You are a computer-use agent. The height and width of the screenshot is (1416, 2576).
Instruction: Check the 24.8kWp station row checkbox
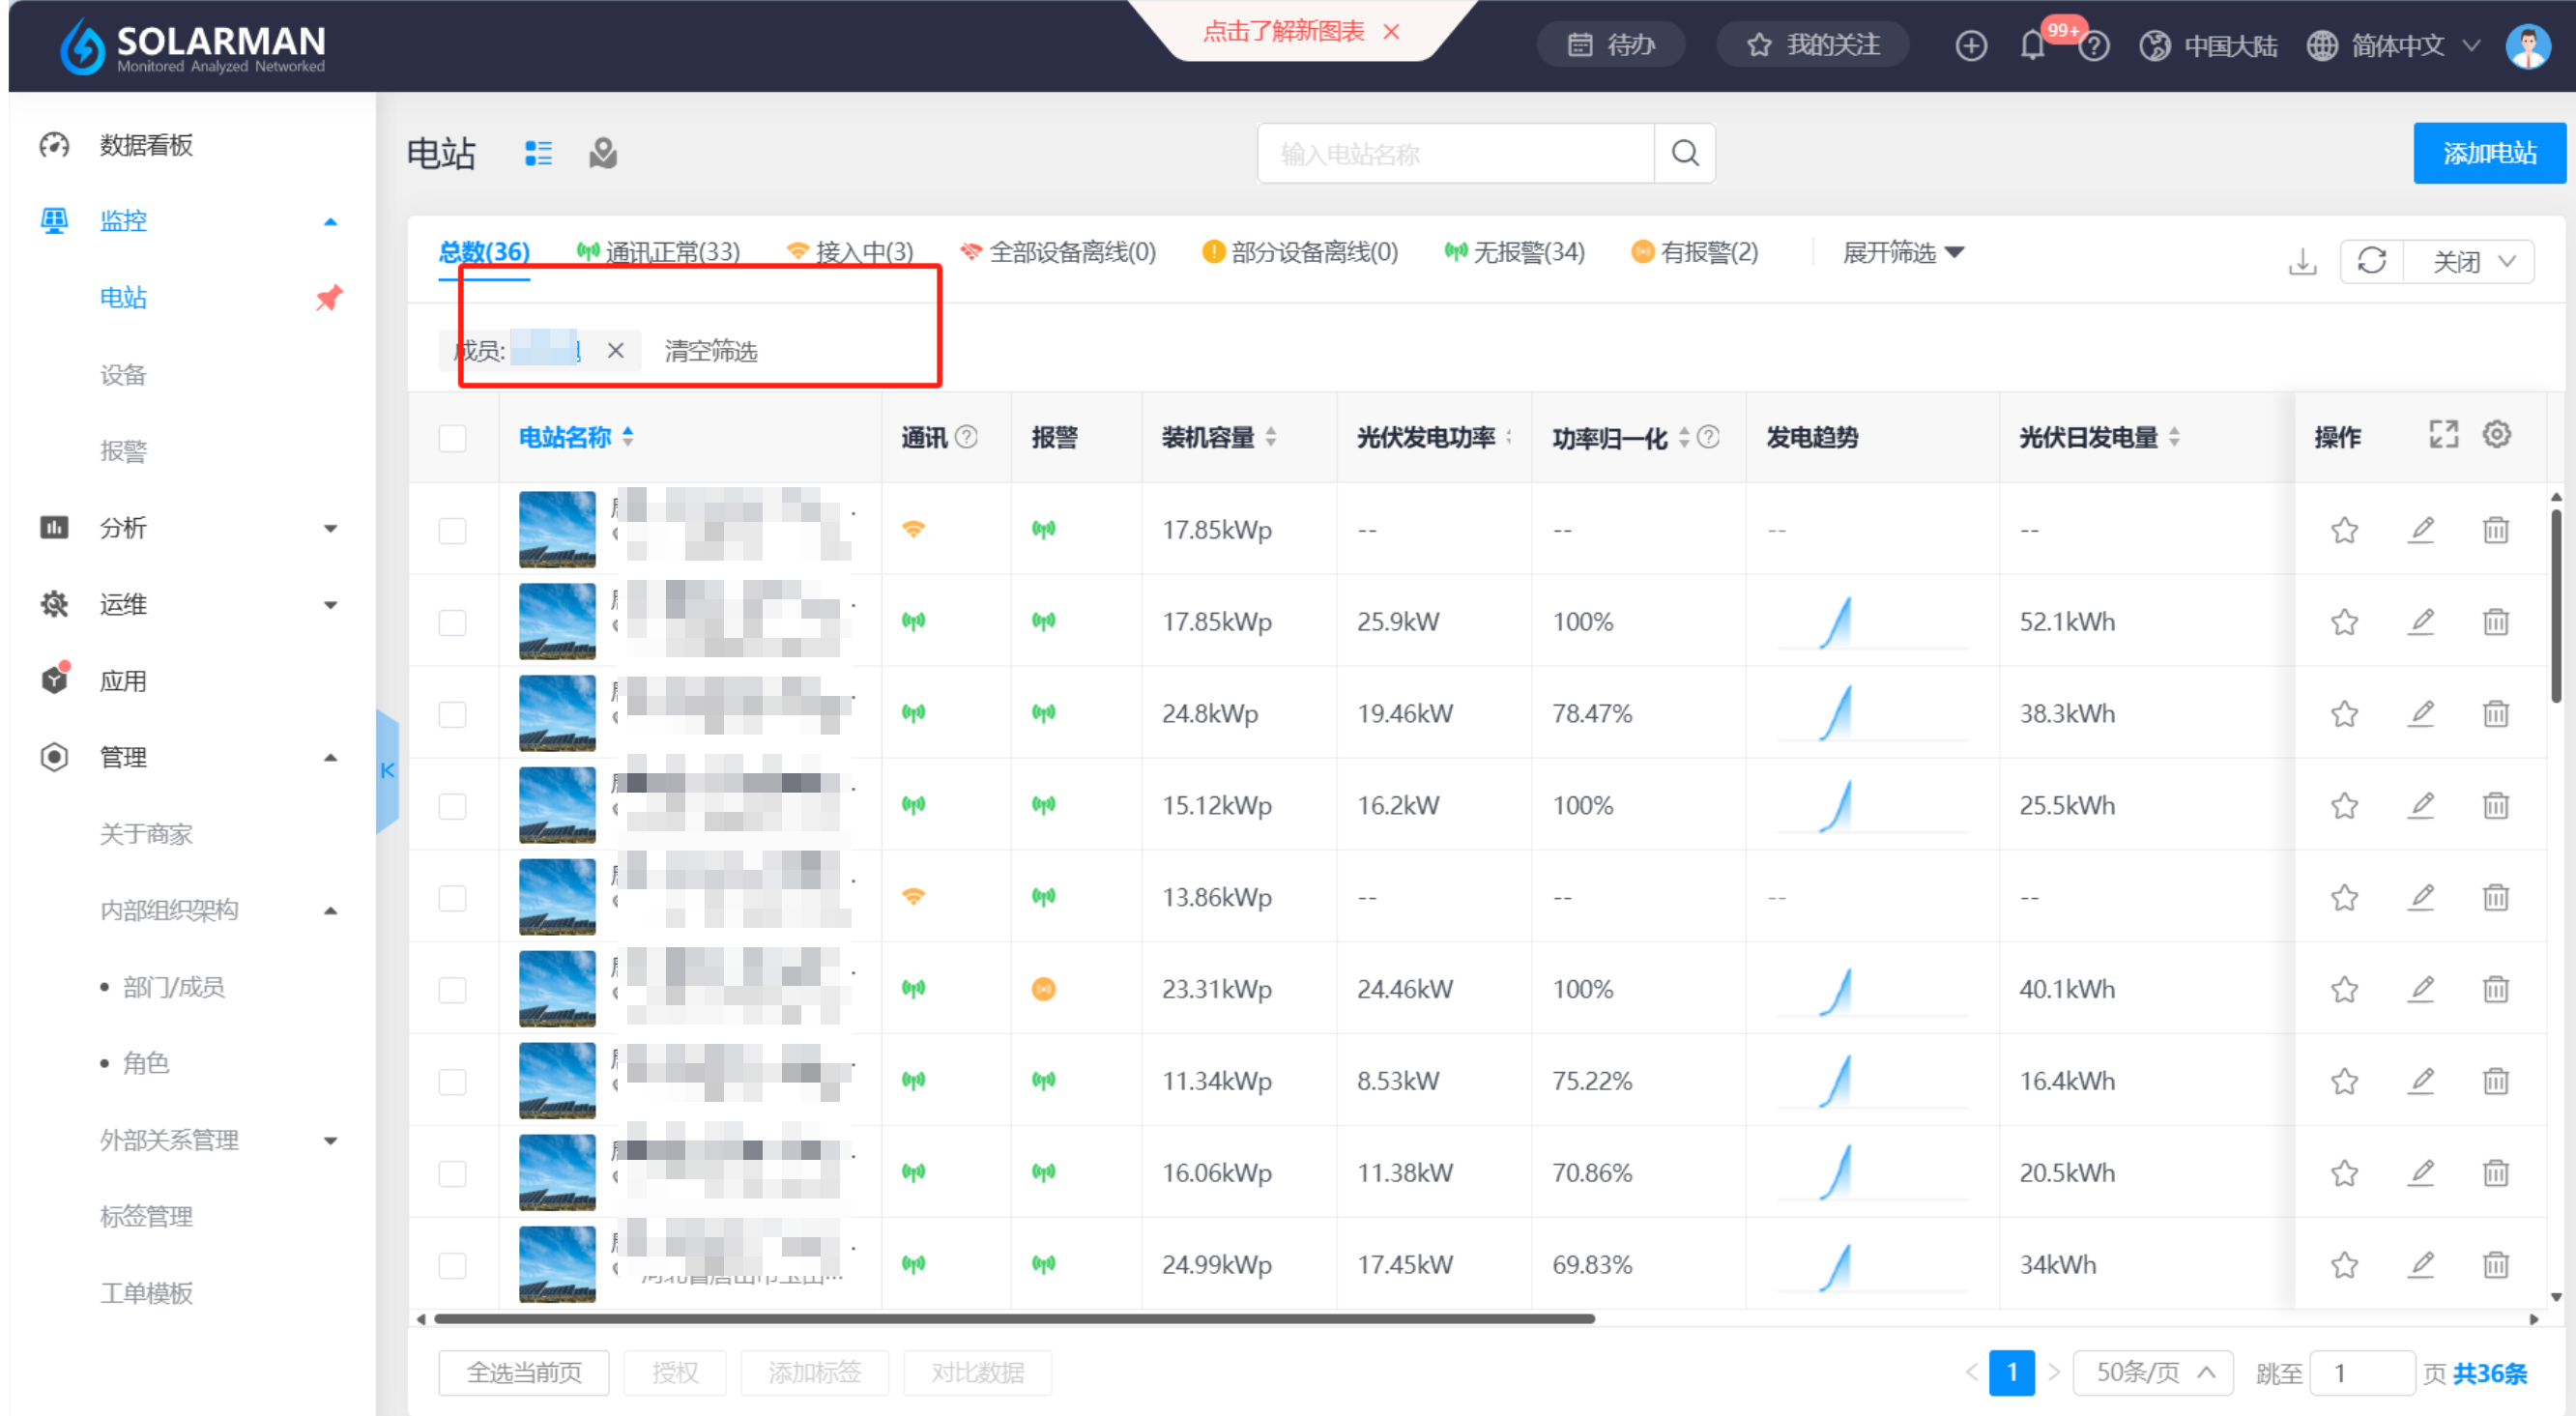(x=452, y=714)
